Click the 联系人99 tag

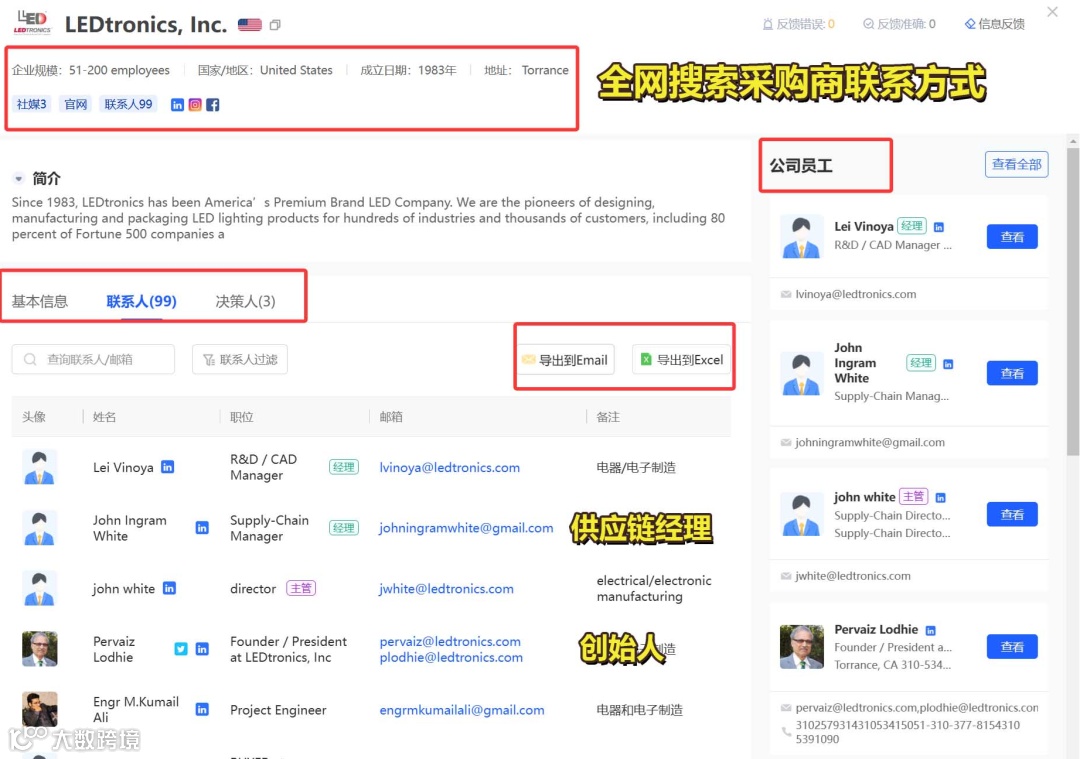[x=128, y=104]
